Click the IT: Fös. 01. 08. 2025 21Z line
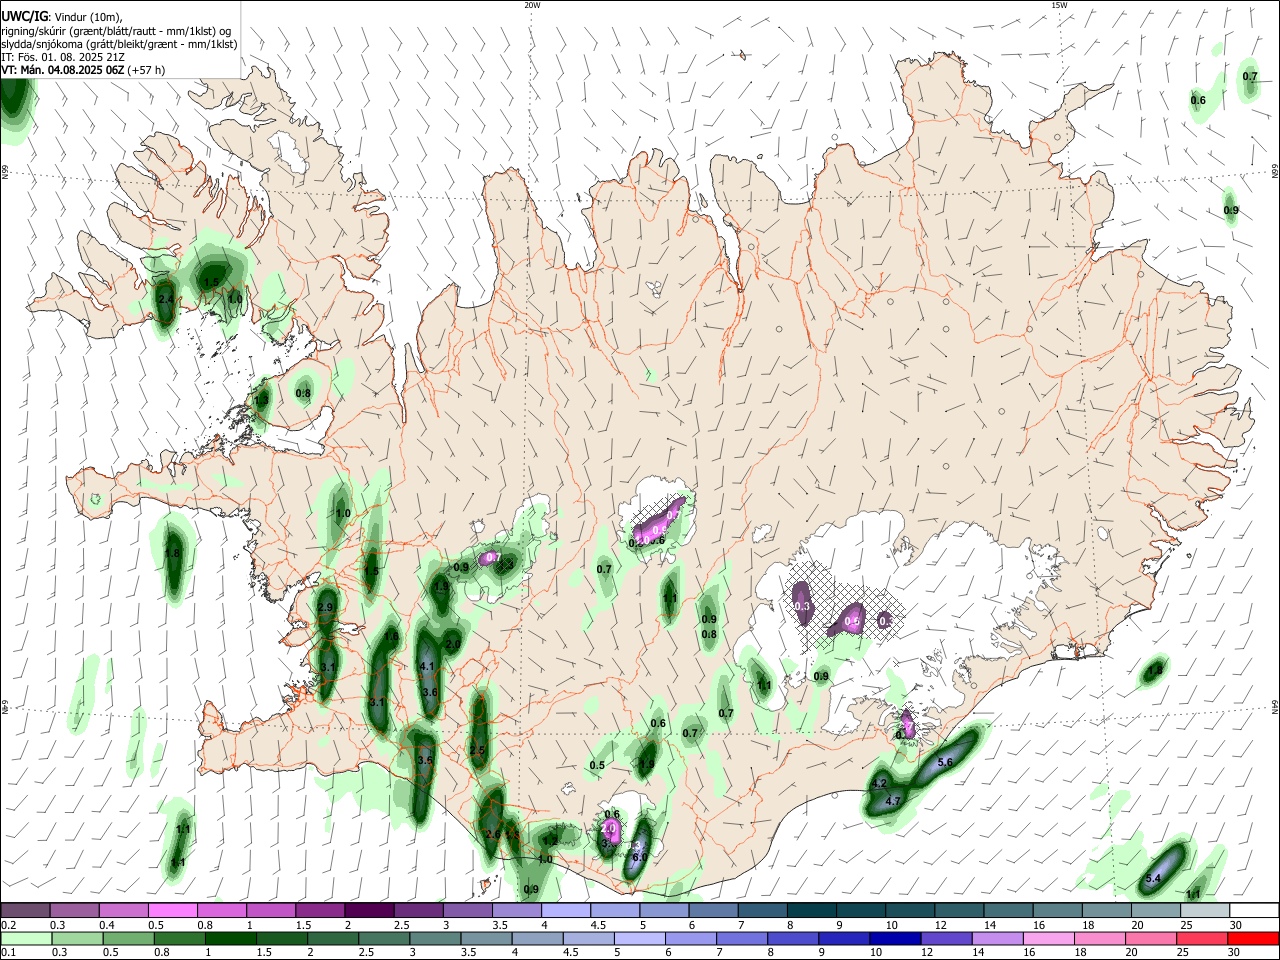 63,57
